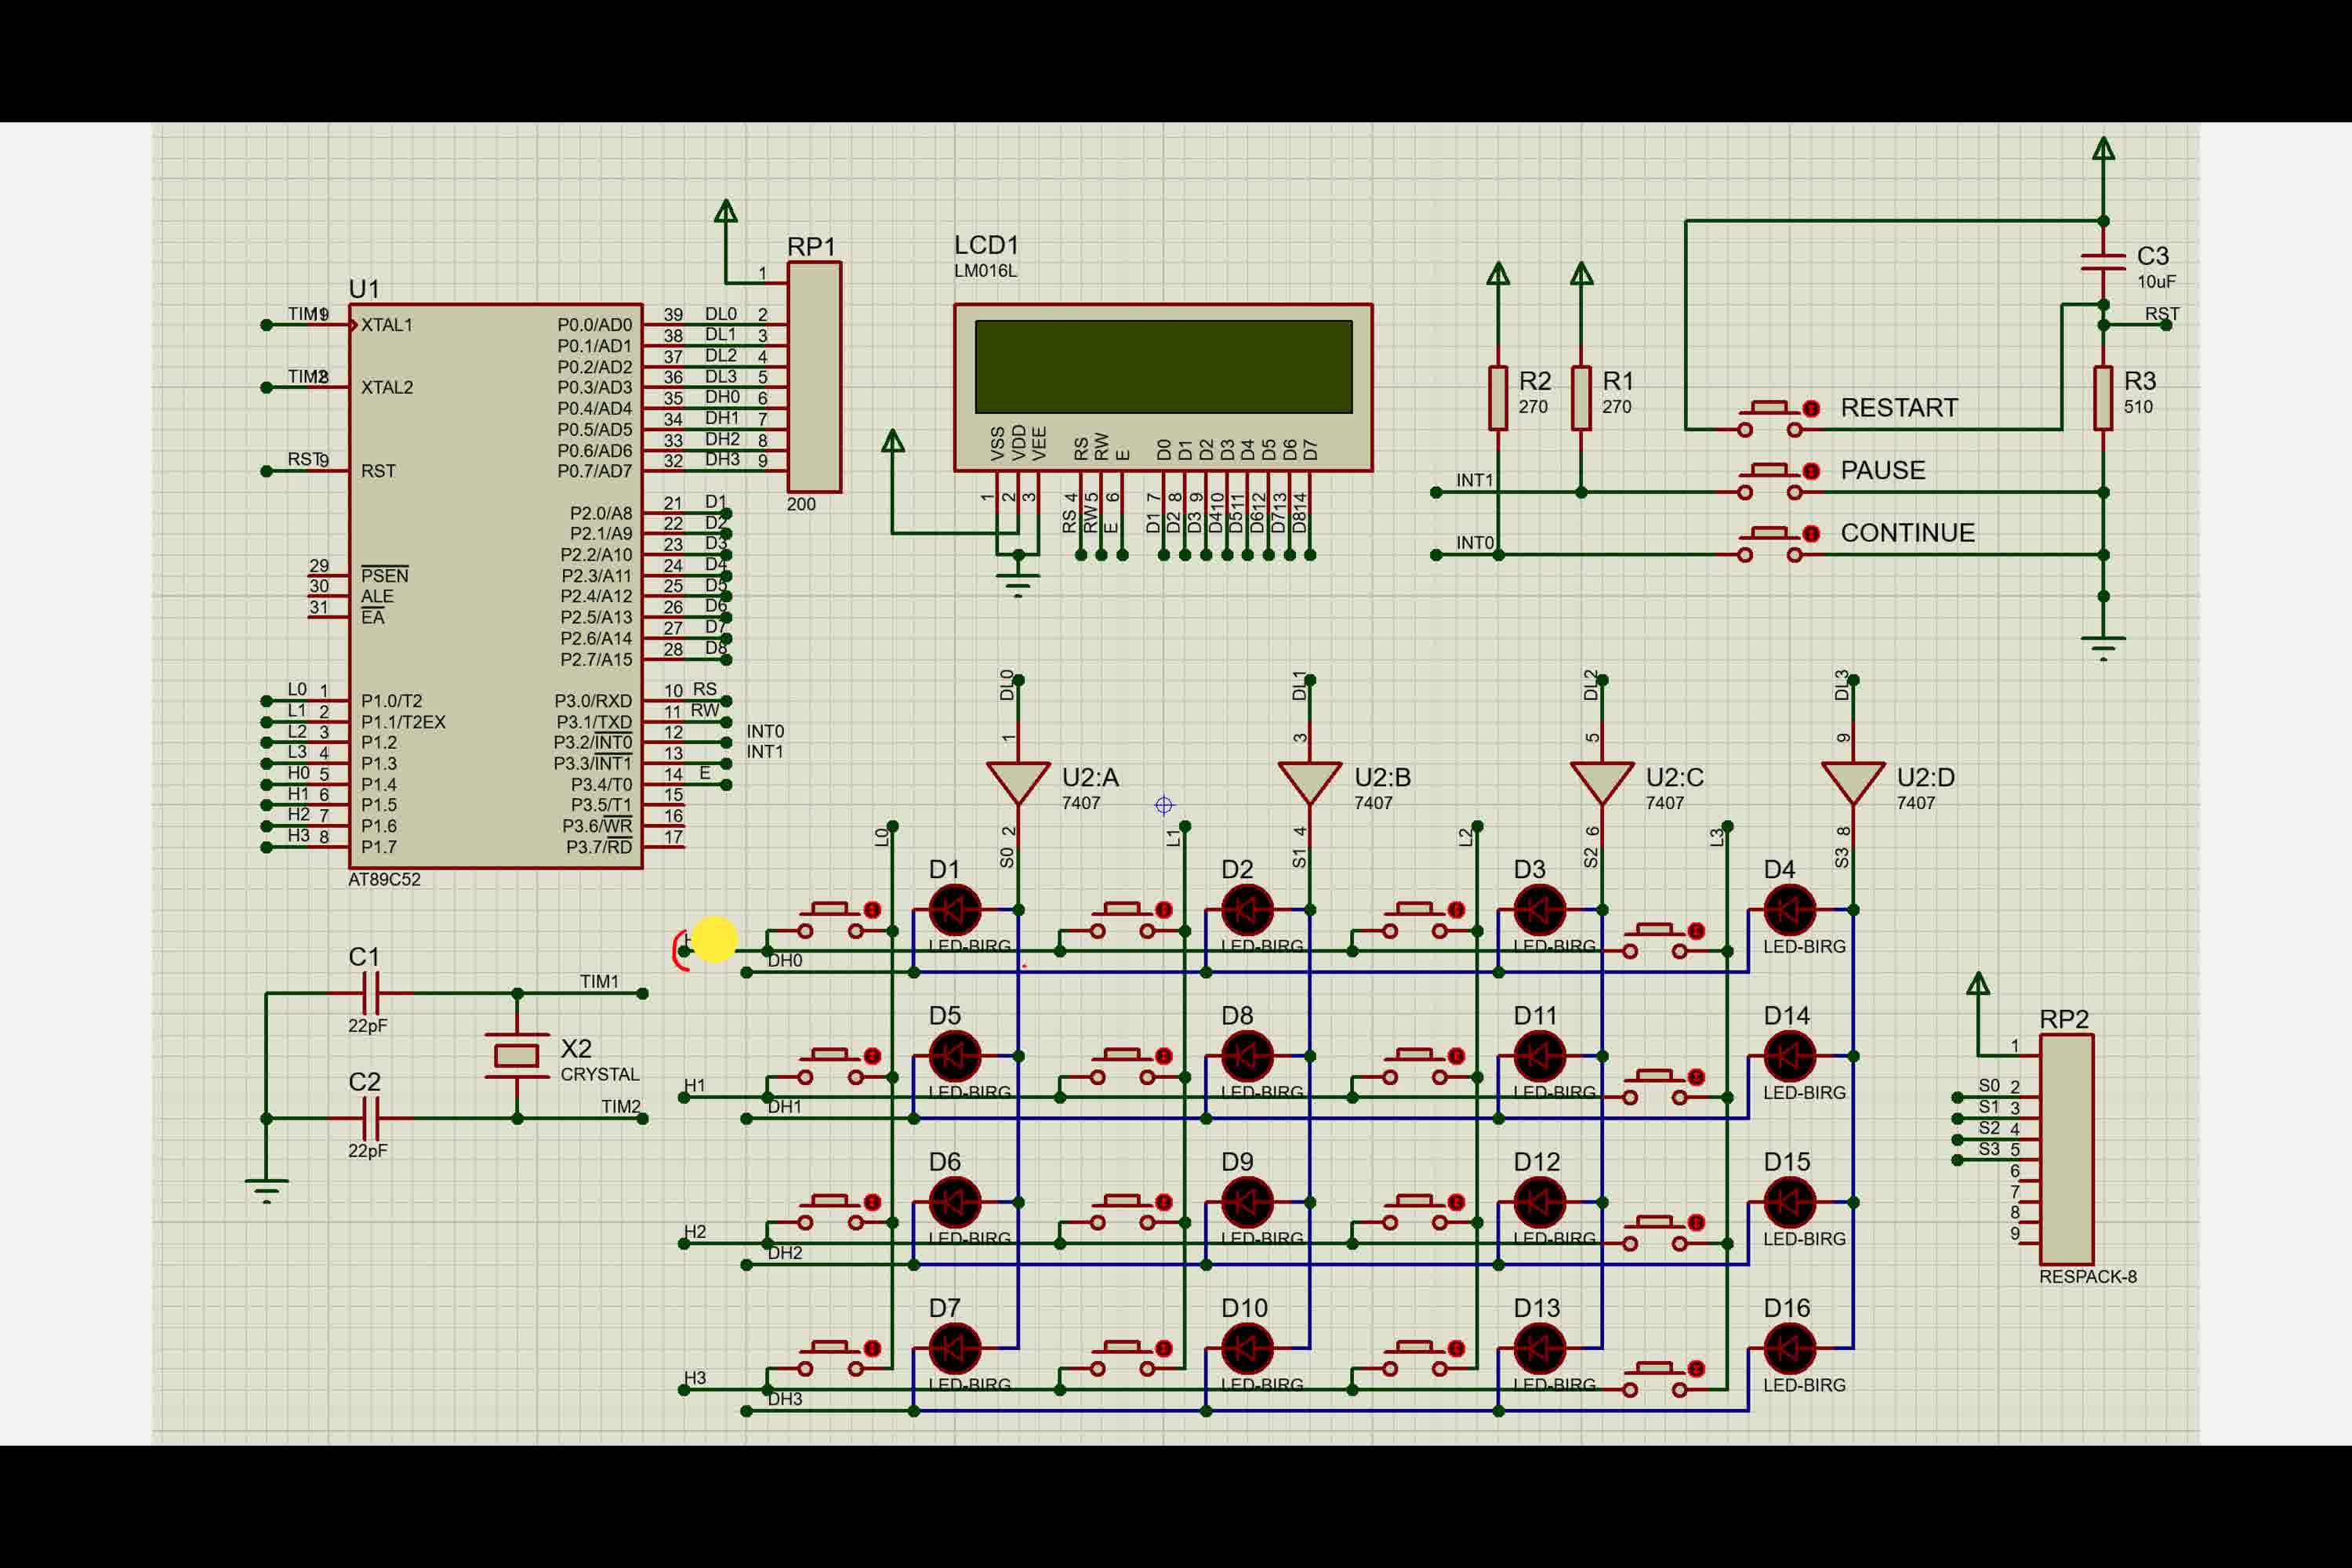The width and height of the screenshot is (2352, 1568).
Task: Select LED D11 in the matrix
Action: pyautogui.click(x=1539, y=1056)
